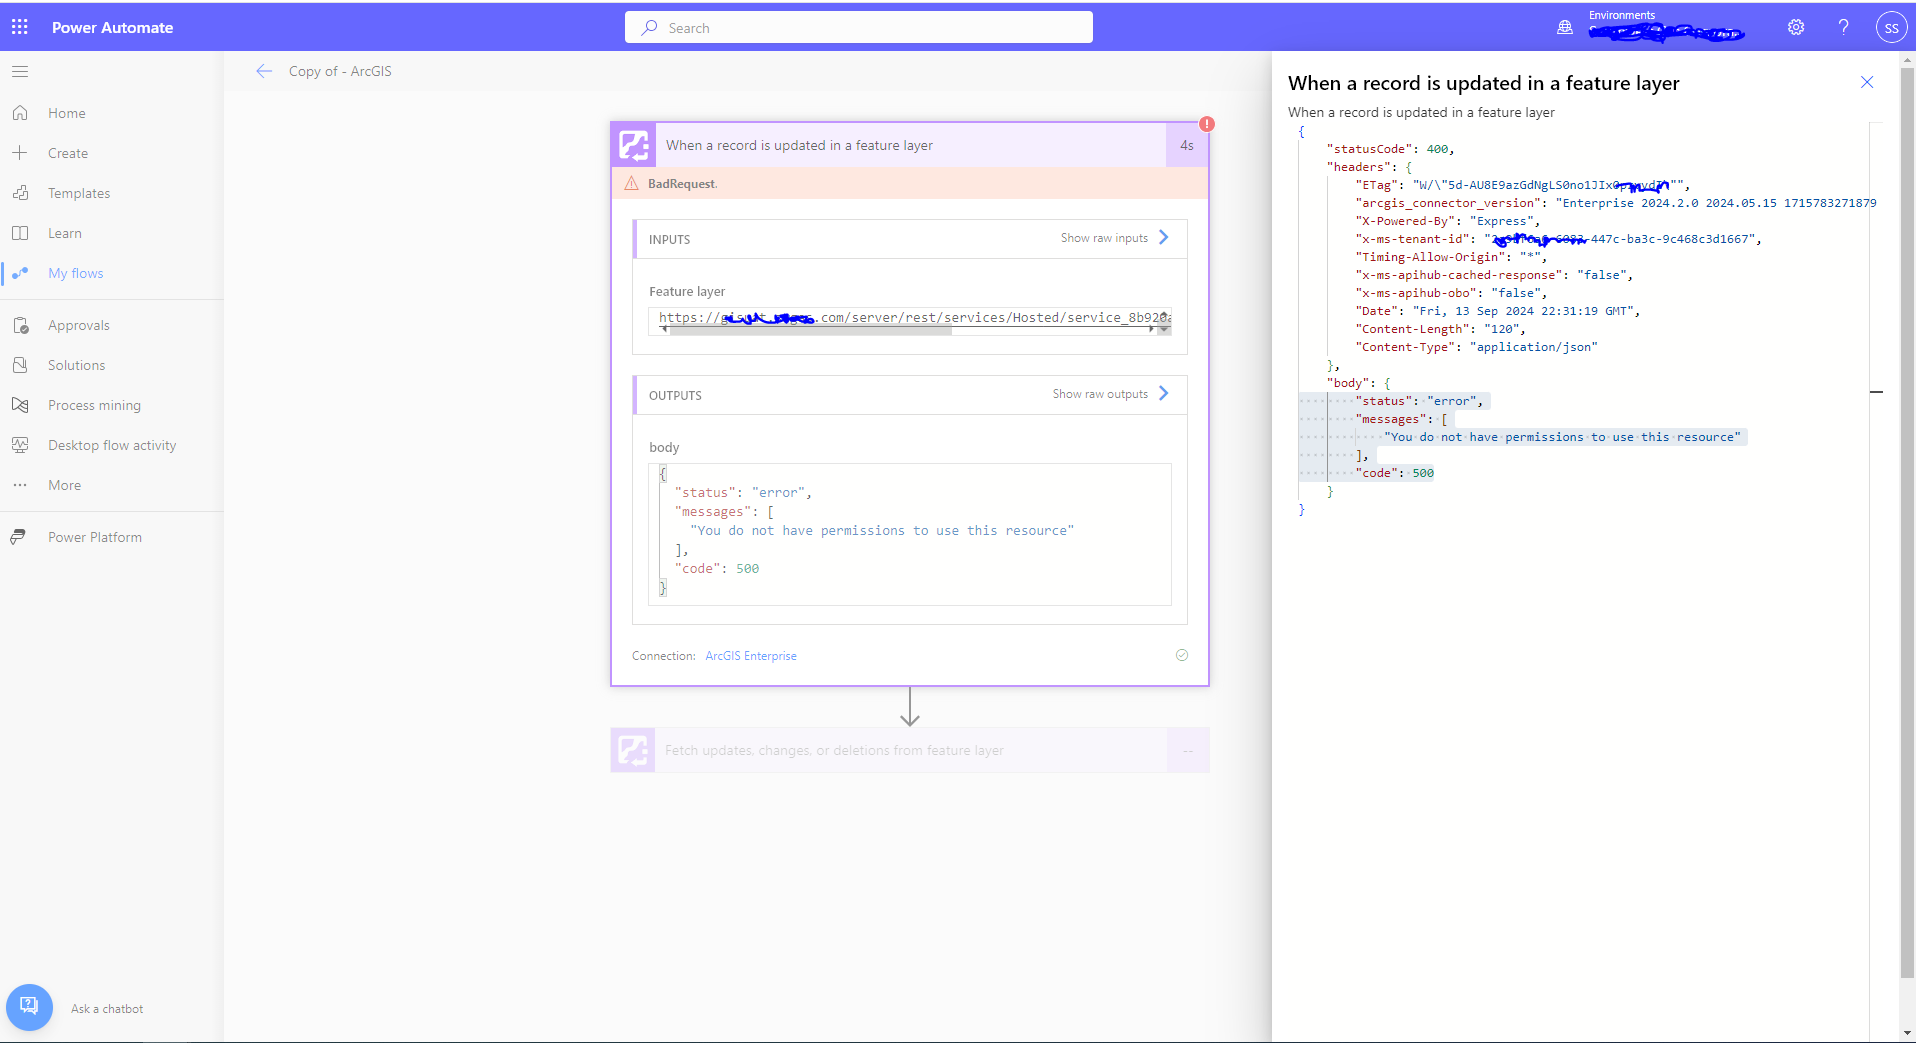Open the ArcGIS Enterprise connection link
Image resolution: width=1916 pixels, height=1043 pixels.
(x=750, y=655)
